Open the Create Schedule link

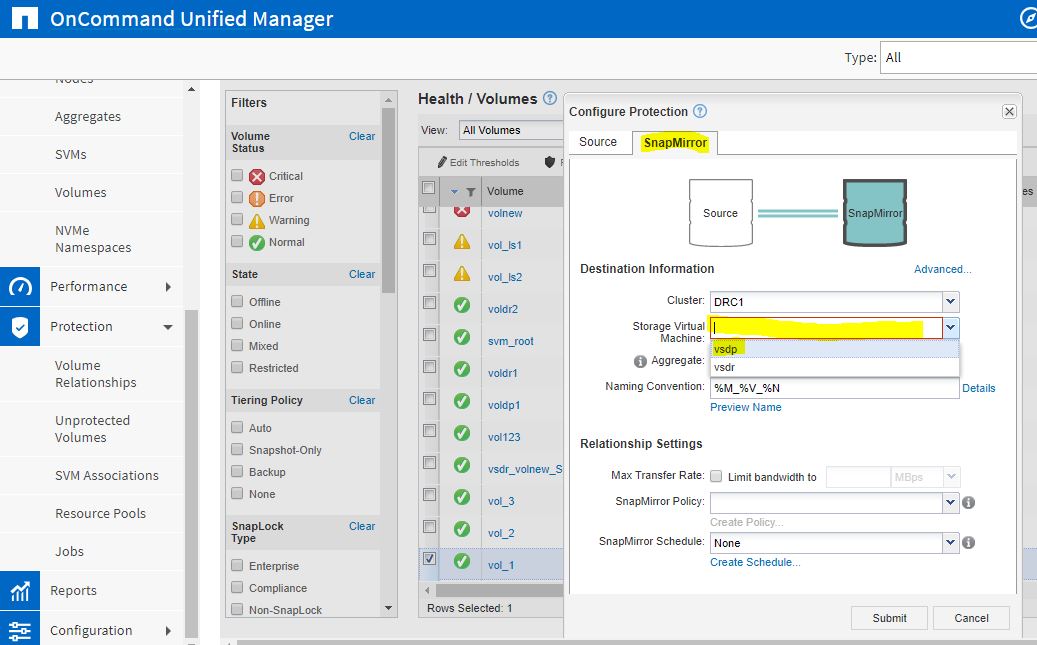tap(755, 562)
